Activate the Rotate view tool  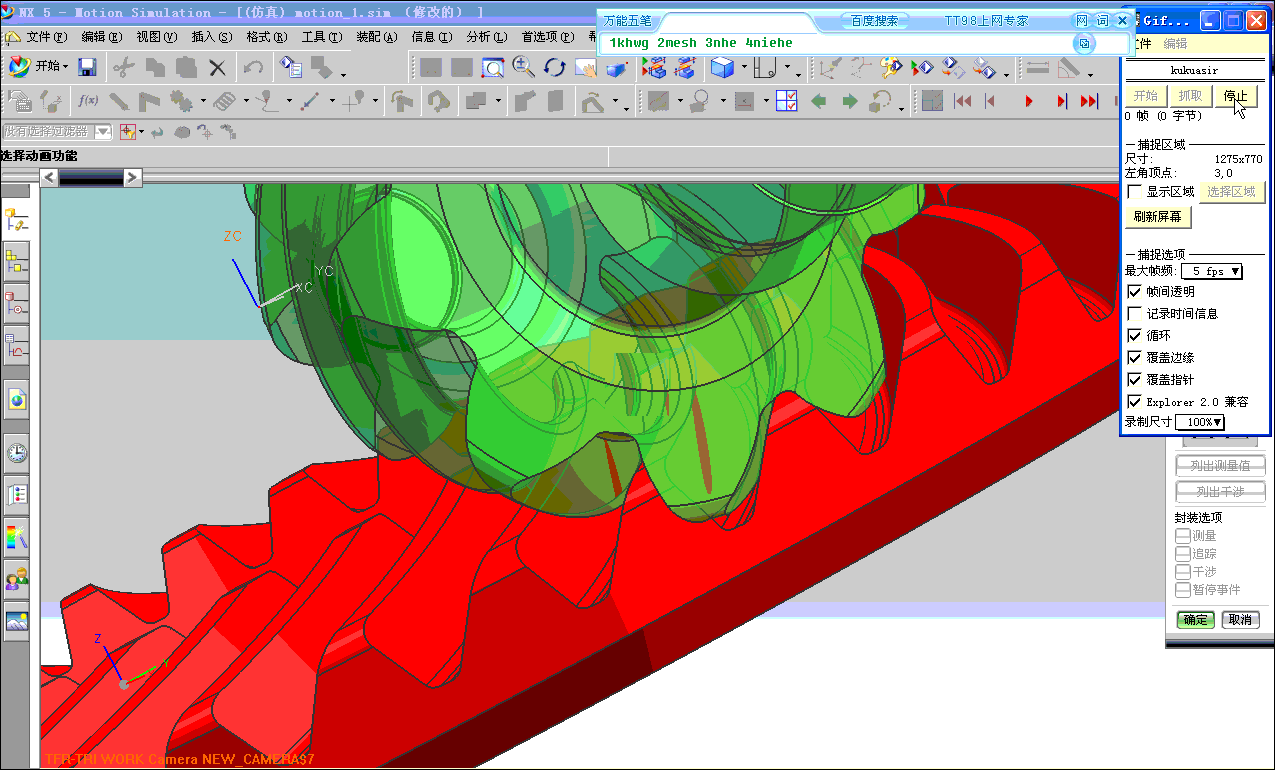[x=554, y=67]
